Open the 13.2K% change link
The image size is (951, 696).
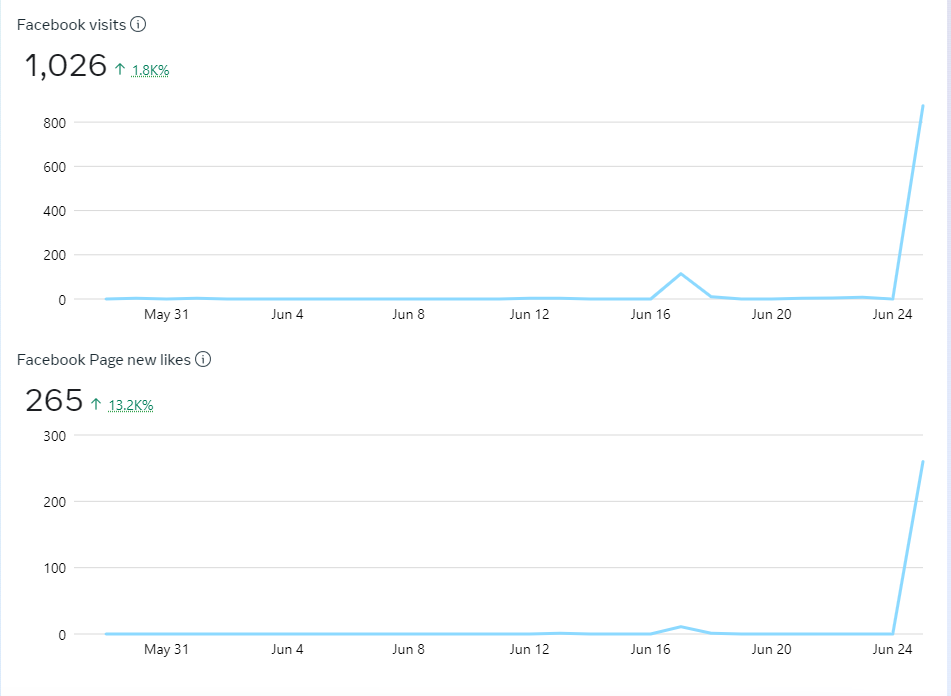130,405
